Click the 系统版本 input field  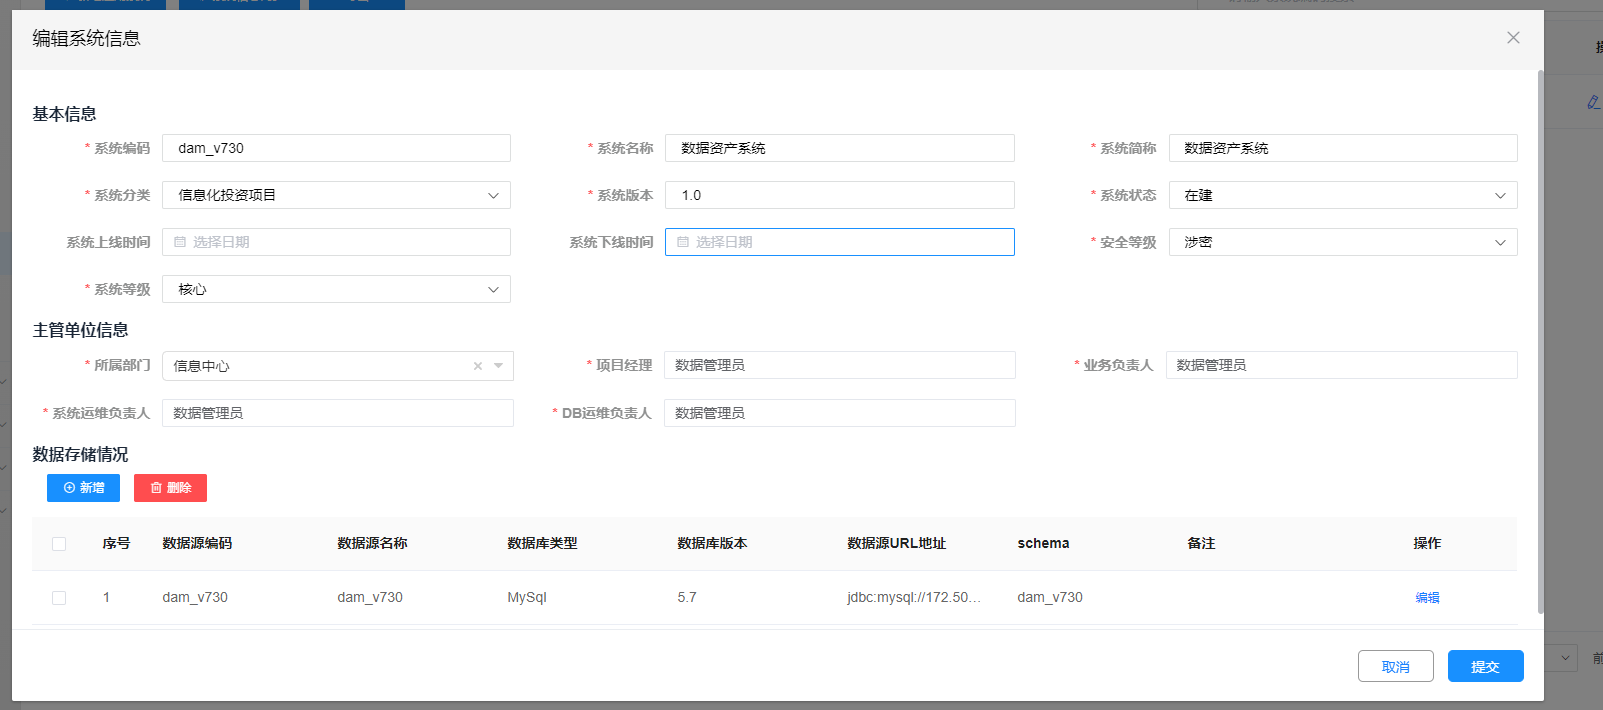coord(839,195)
